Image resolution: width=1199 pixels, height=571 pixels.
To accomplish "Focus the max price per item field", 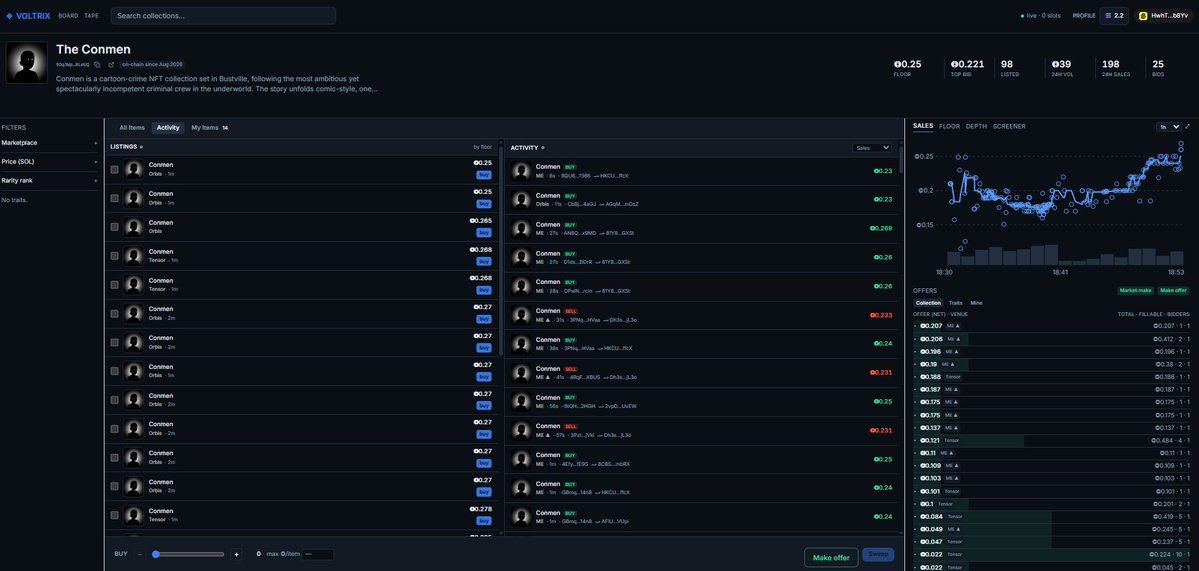I will point(317,554).
